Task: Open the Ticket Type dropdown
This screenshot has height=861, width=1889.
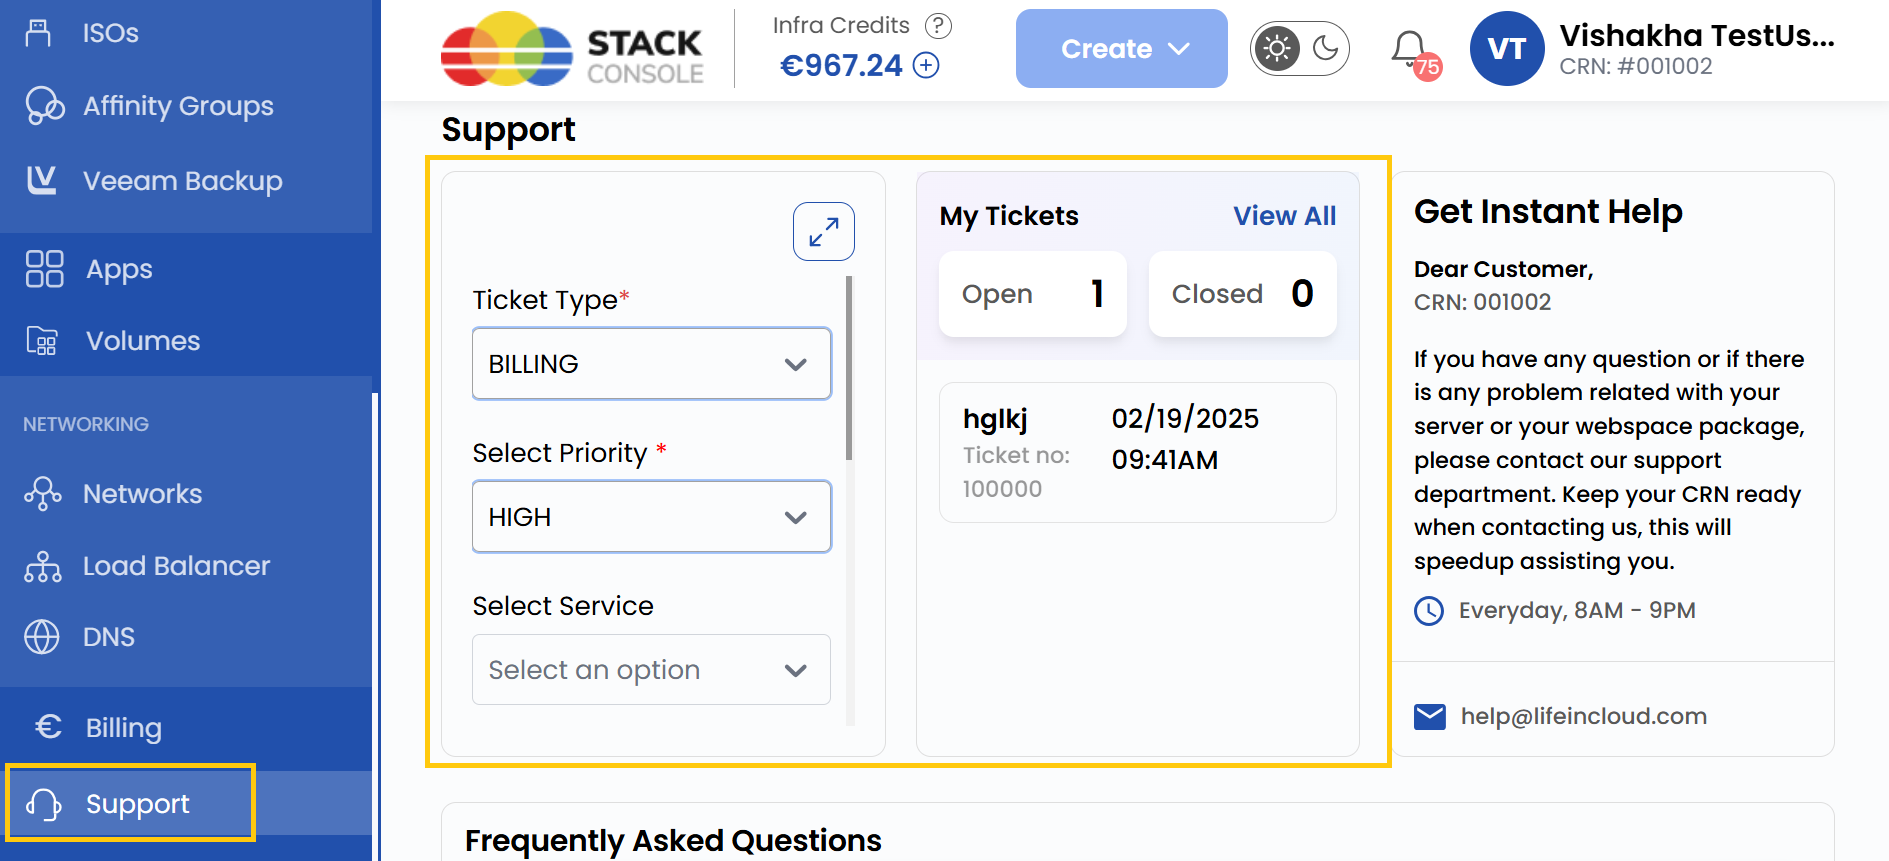Action: (x=651, y=364)
